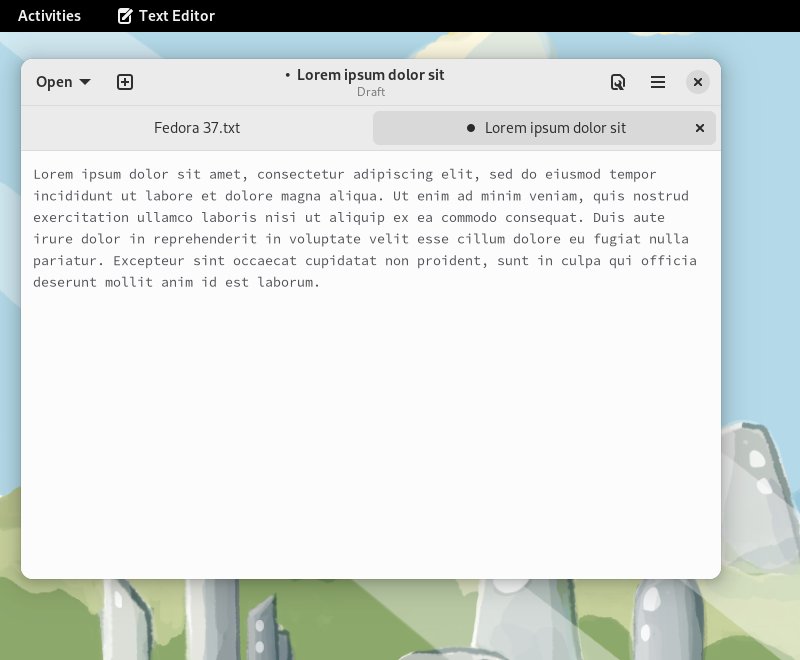Open the Activities overview

point(49,16)
